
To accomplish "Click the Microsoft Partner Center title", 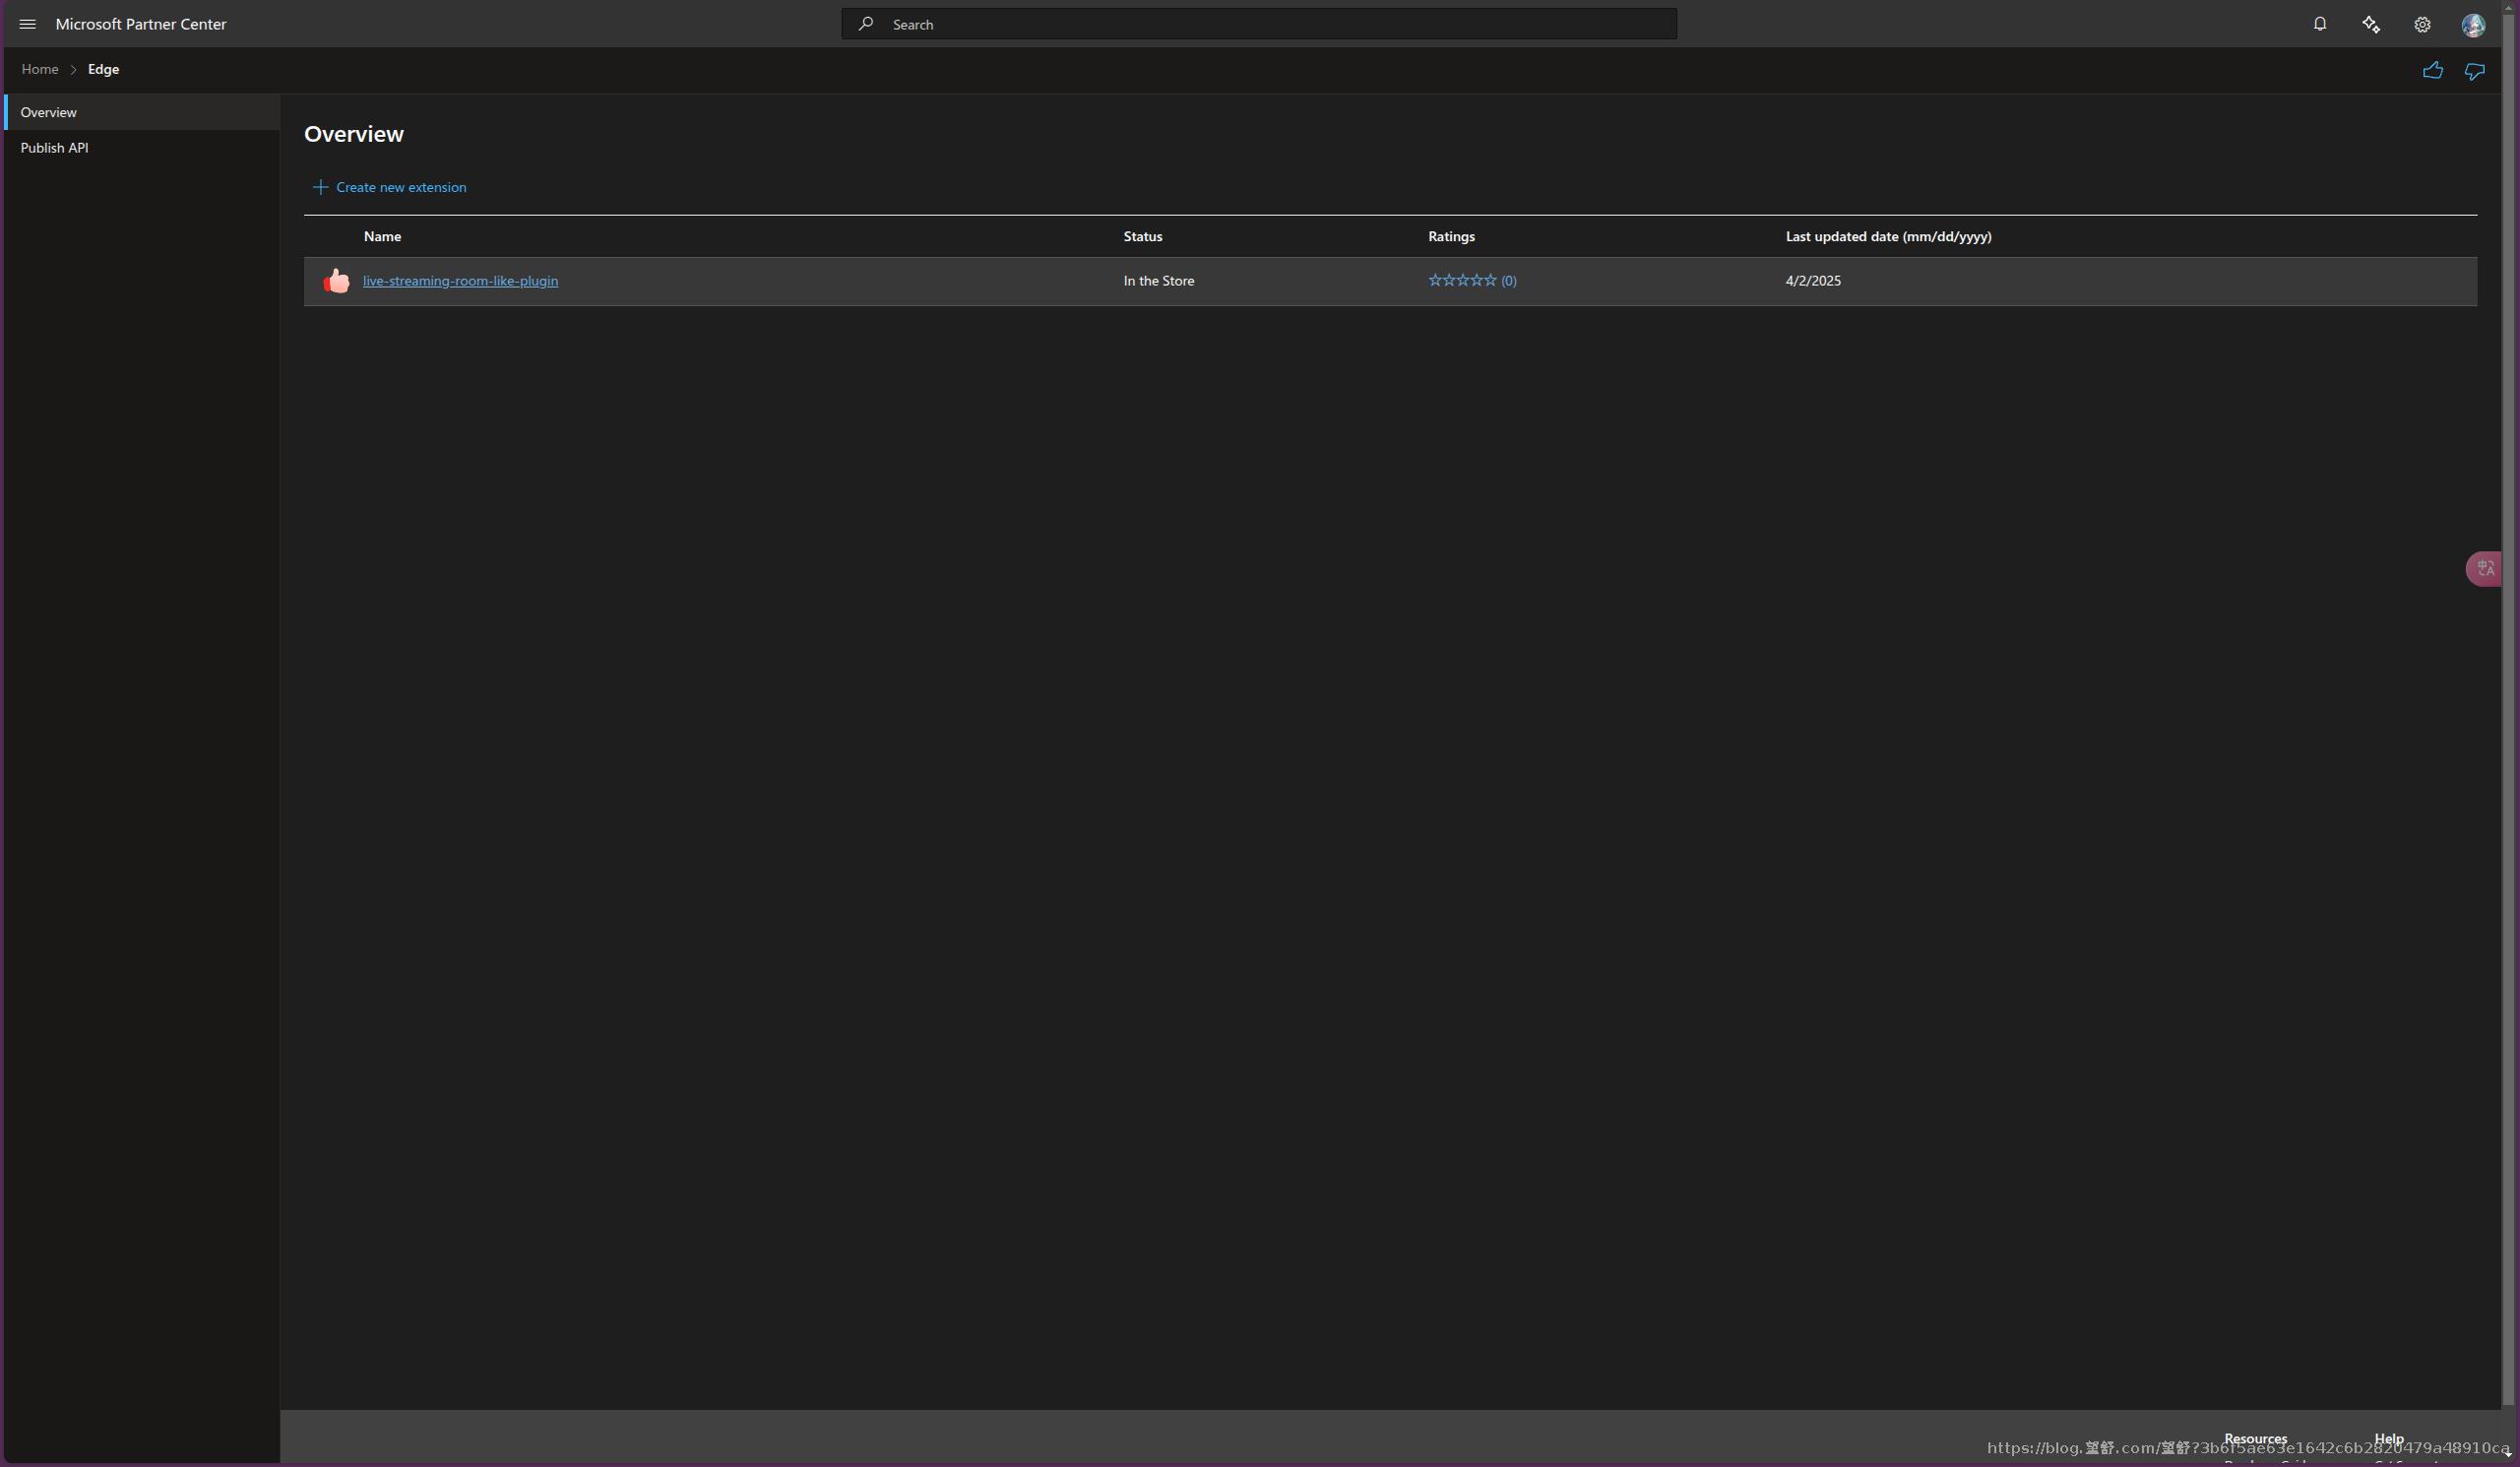I will (x=141, y=24).
